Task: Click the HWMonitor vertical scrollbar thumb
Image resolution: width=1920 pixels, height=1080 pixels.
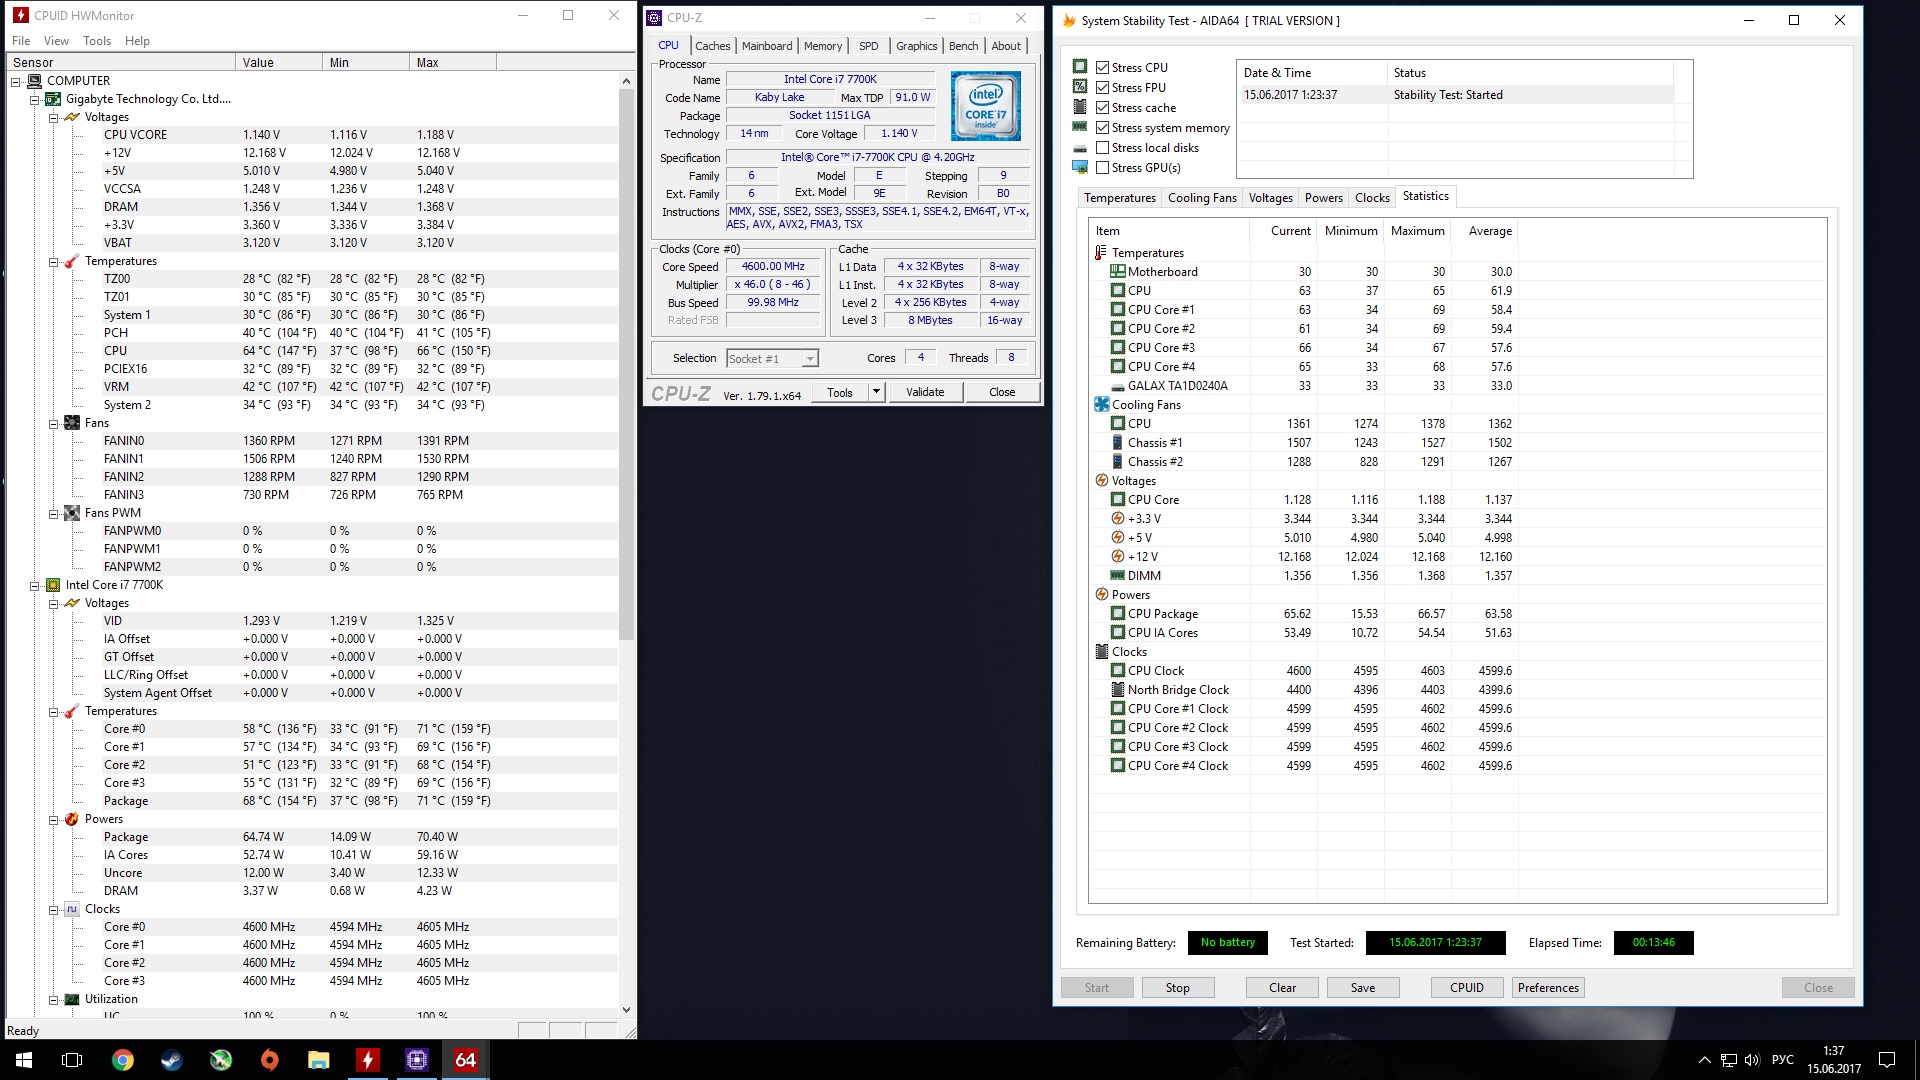Action: (627, 365)
